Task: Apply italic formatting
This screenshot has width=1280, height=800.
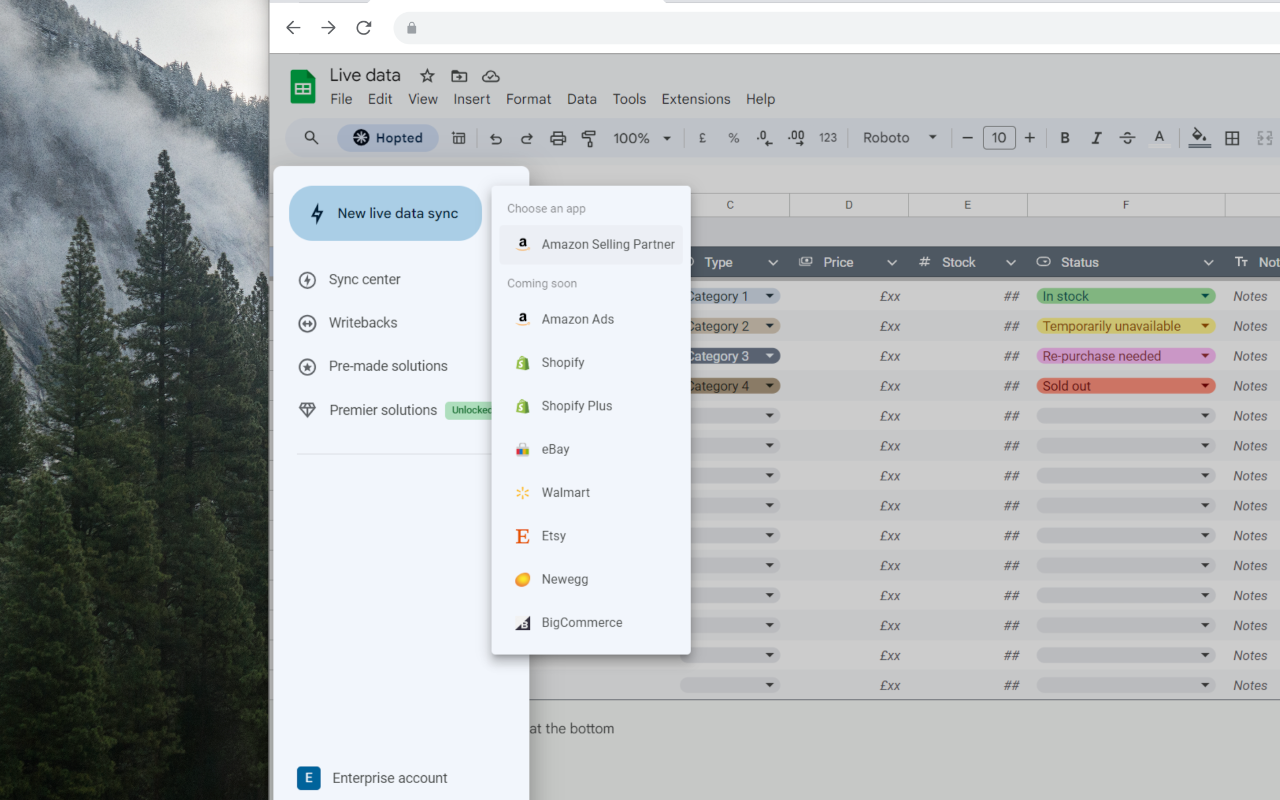Action: 1096,137
